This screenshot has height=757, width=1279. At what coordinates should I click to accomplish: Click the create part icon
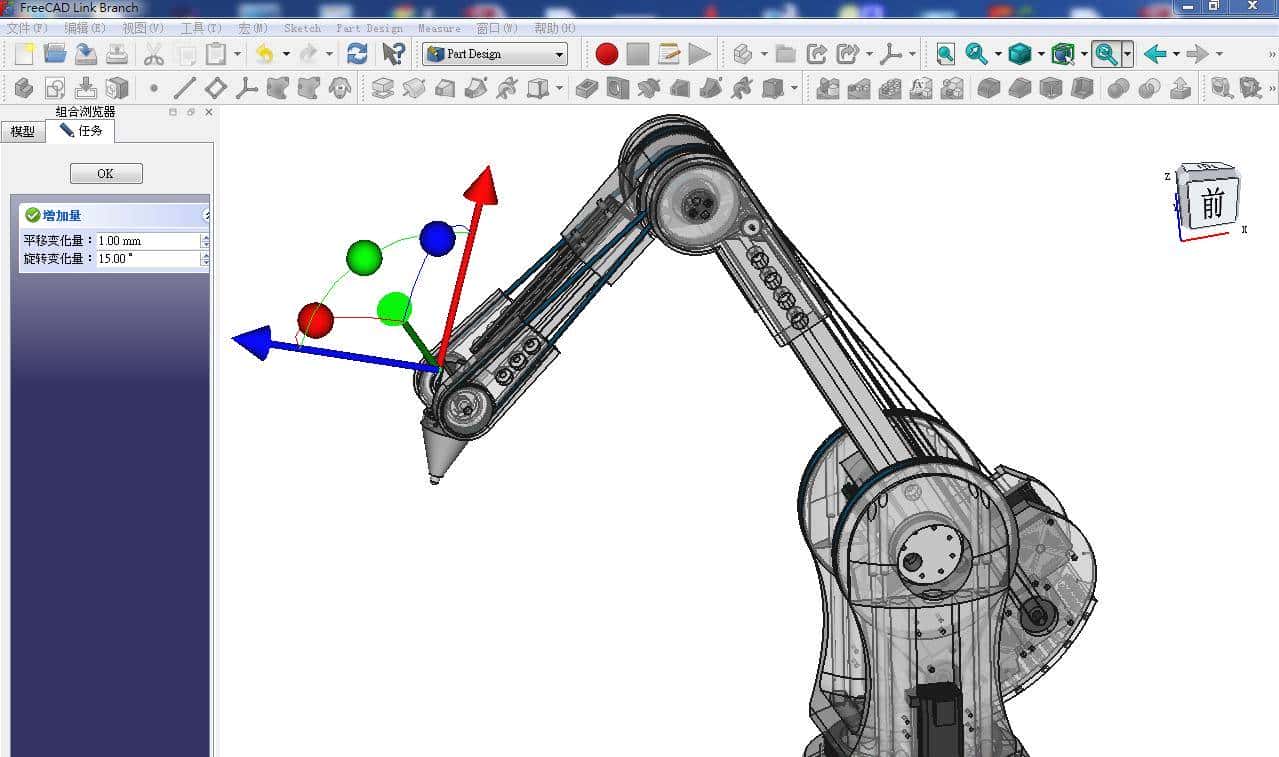tap(743, 54)
